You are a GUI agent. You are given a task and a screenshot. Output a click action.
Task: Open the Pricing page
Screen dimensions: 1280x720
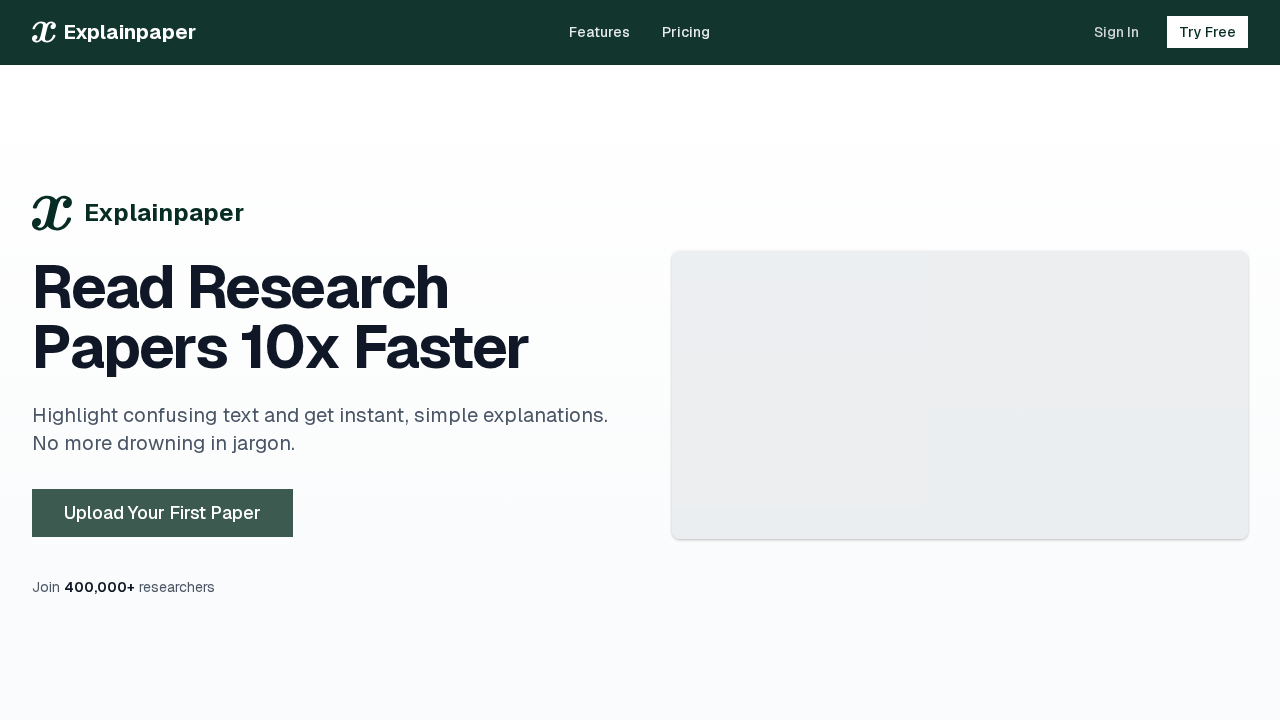click(686, 32)
